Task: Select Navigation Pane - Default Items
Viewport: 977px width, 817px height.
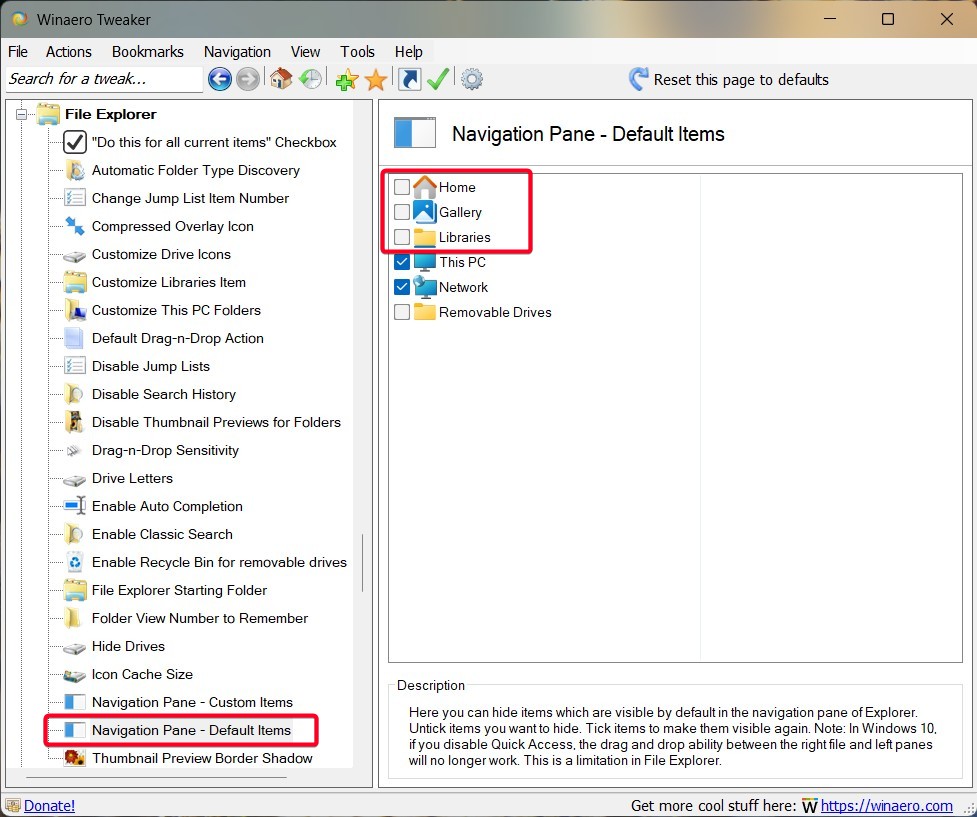Action: (x=191, y=730)
